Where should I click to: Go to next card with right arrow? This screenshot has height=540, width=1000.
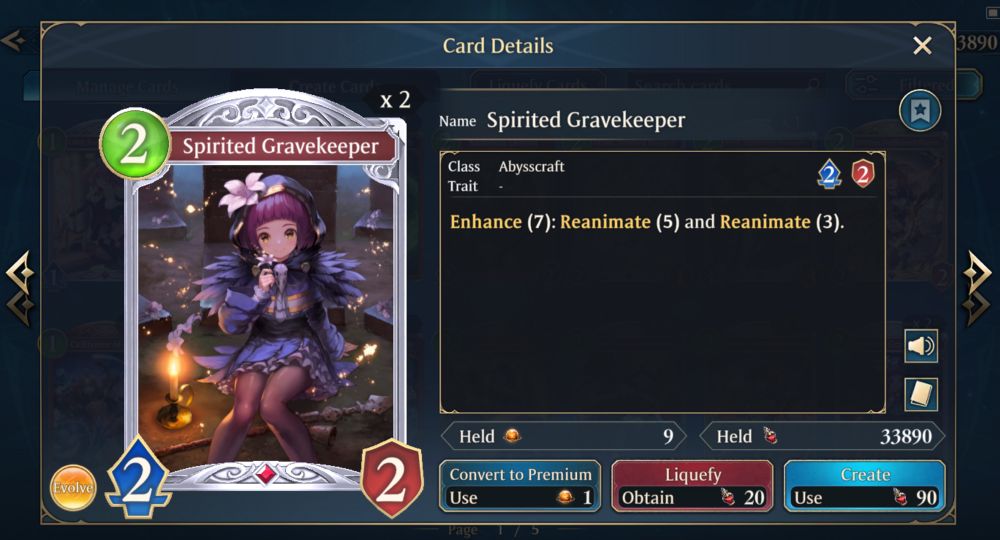pyautogui.click(x=976, y=287)
